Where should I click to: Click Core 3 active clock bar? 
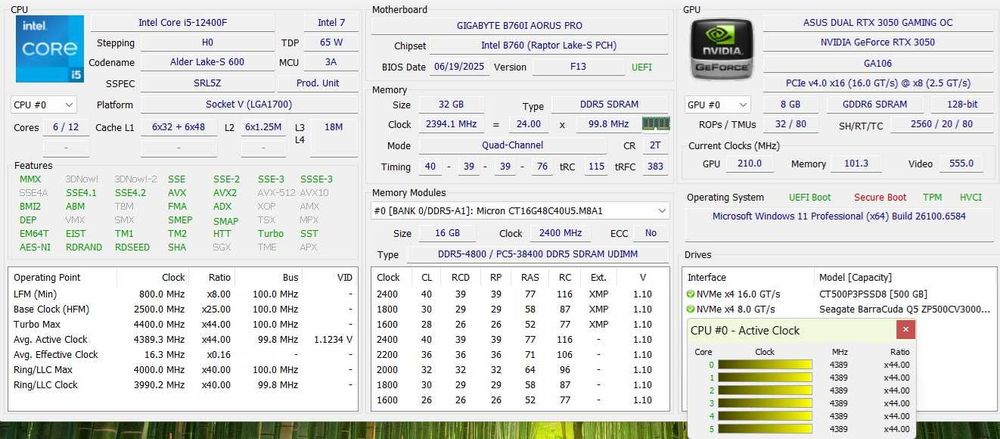(765, 403)
